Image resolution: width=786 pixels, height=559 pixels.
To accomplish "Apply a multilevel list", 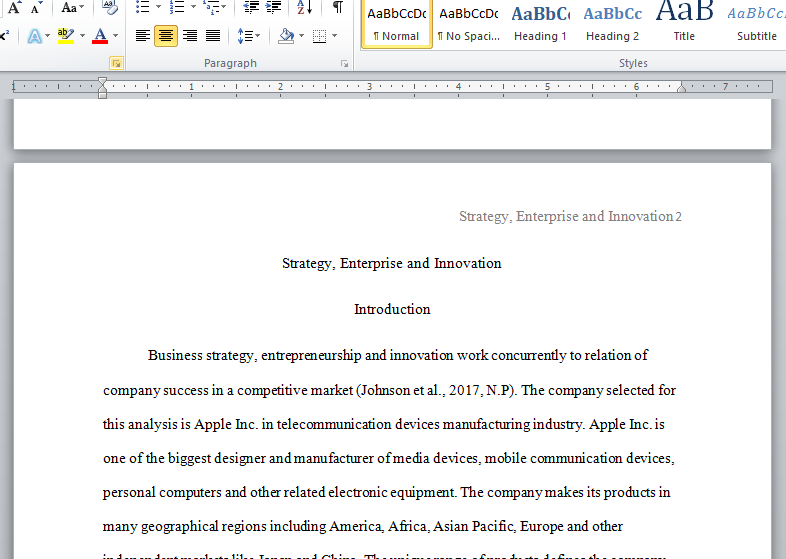I will (211, 7).
